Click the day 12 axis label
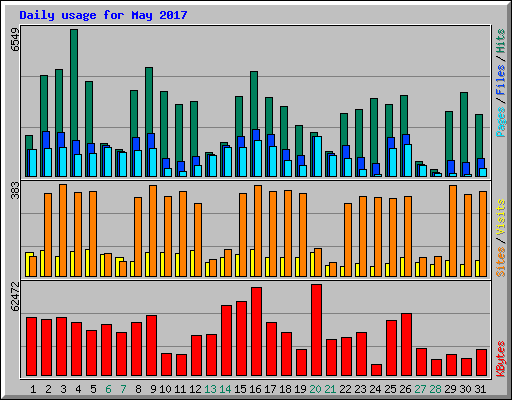The height and width of the screenshot is (400, 512). 195,389
